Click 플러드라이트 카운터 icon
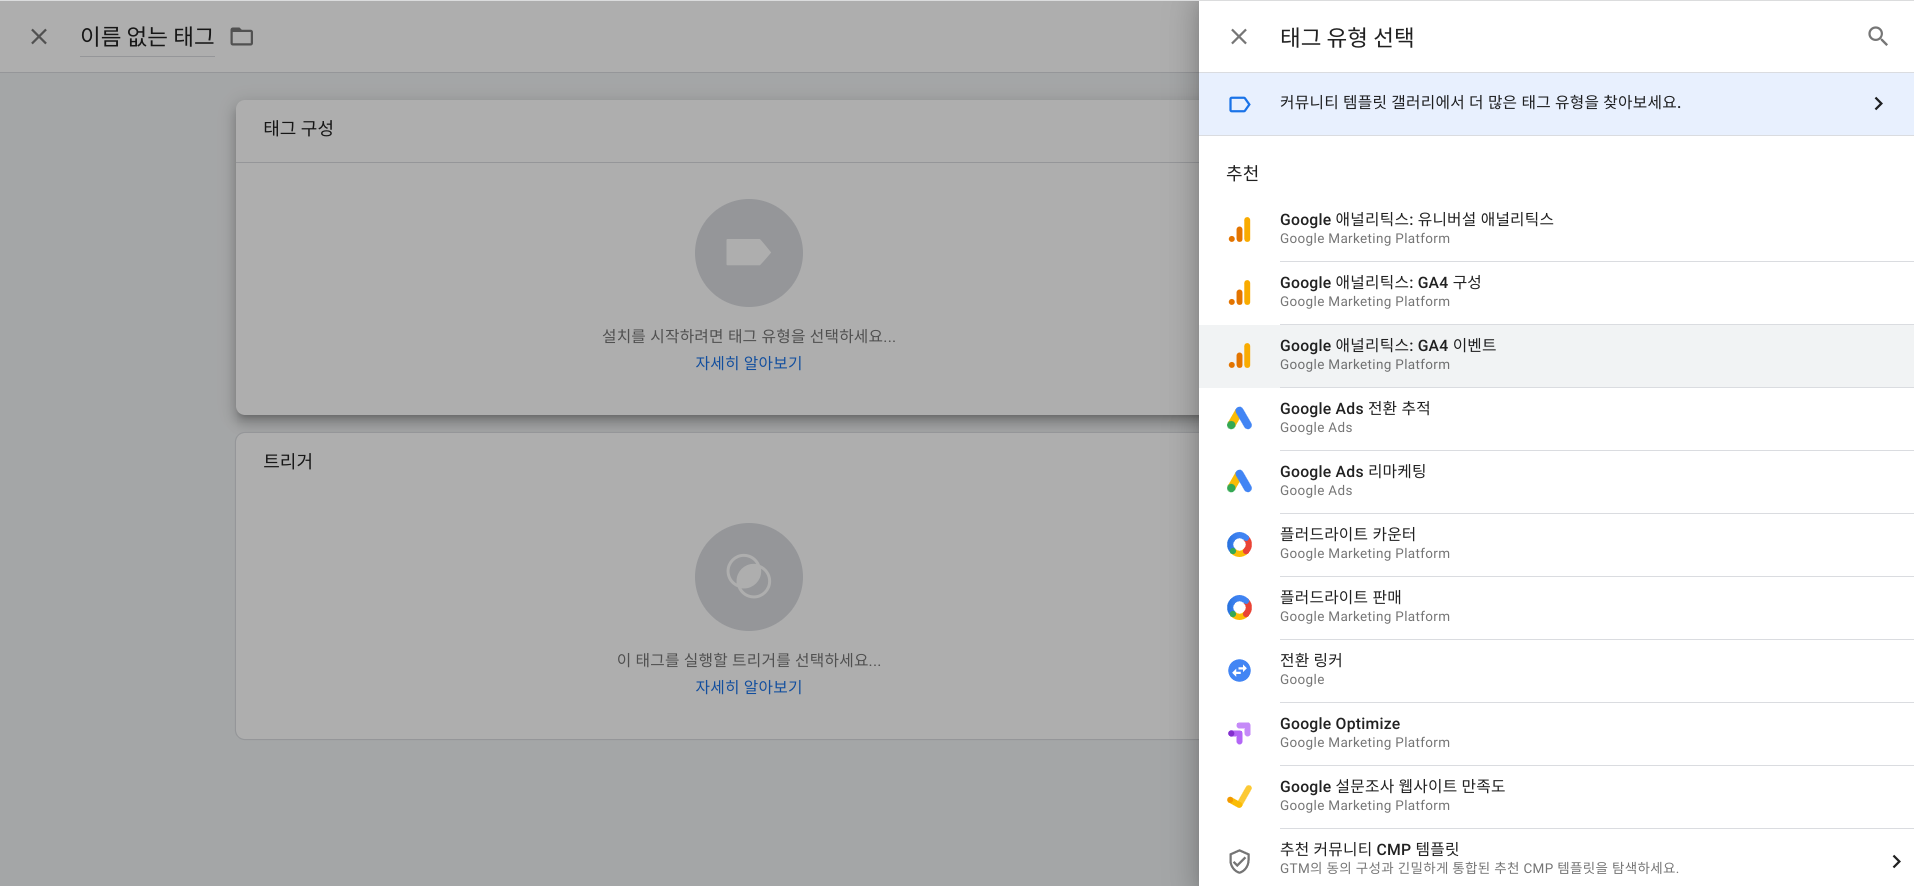Screen dimensions: 1914x886 1239,545
